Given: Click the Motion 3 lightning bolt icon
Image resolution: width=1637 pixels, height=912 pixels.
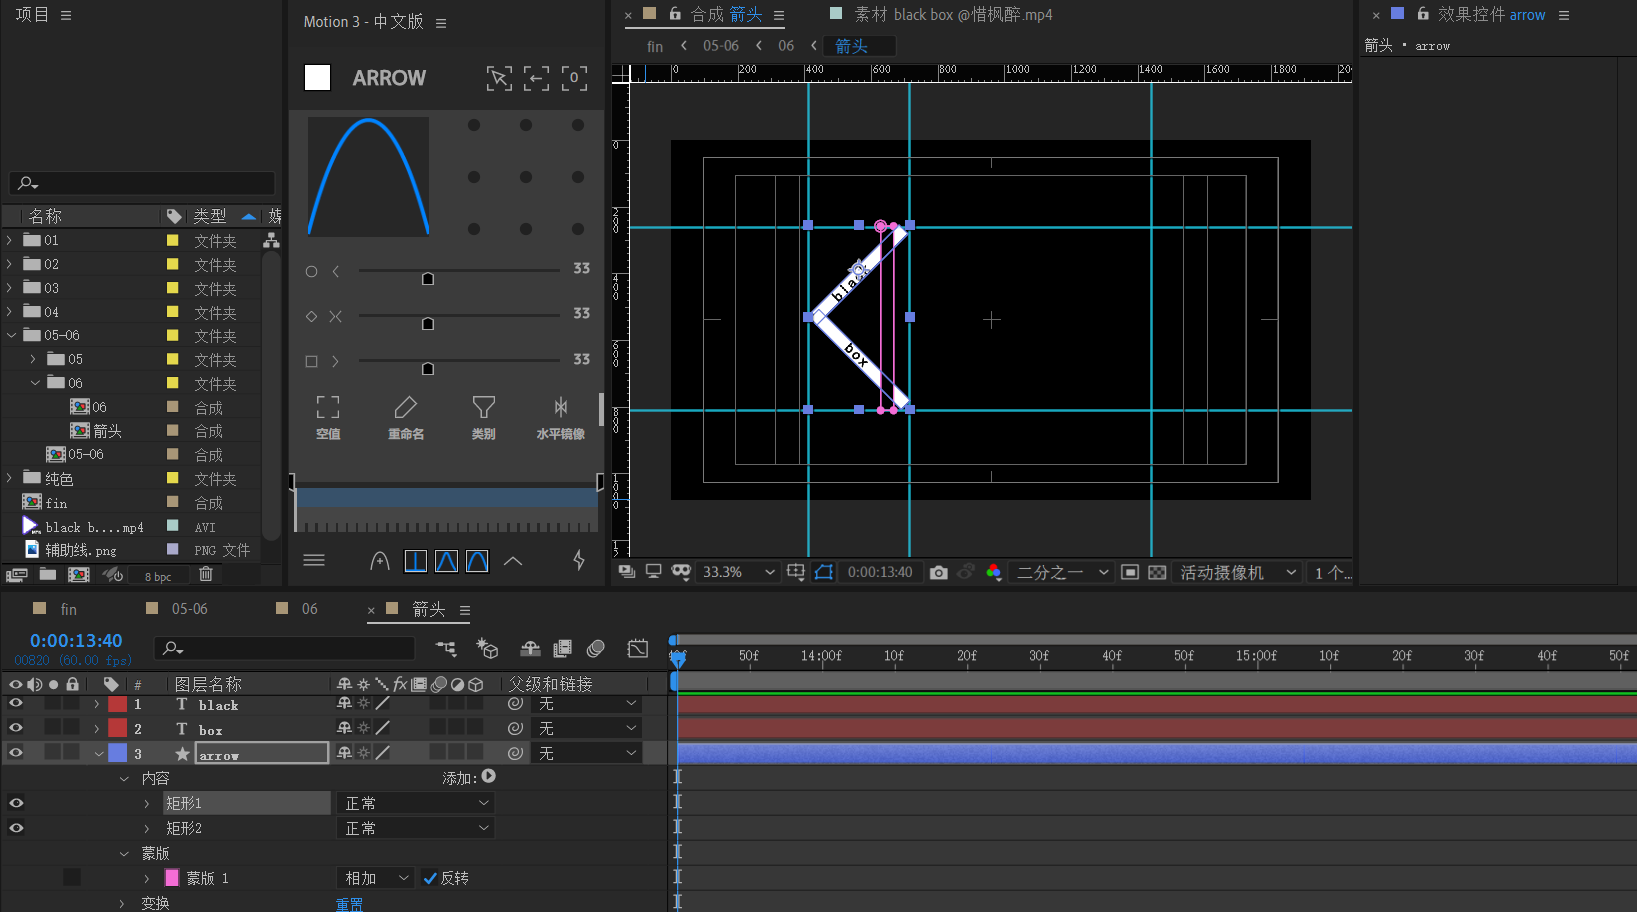Looking at the screenshot, I should (579, 560).
